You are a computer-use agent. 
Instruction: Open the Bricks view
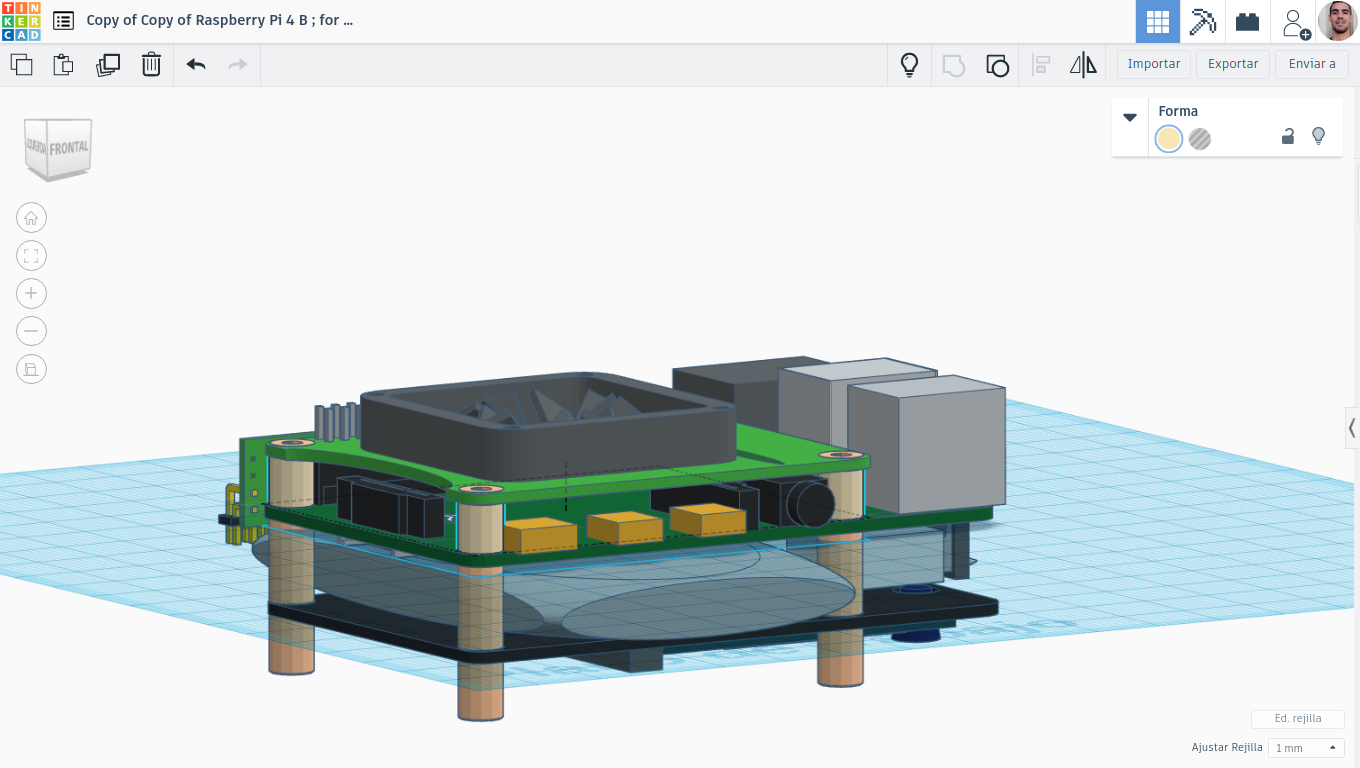point(1247,21)
